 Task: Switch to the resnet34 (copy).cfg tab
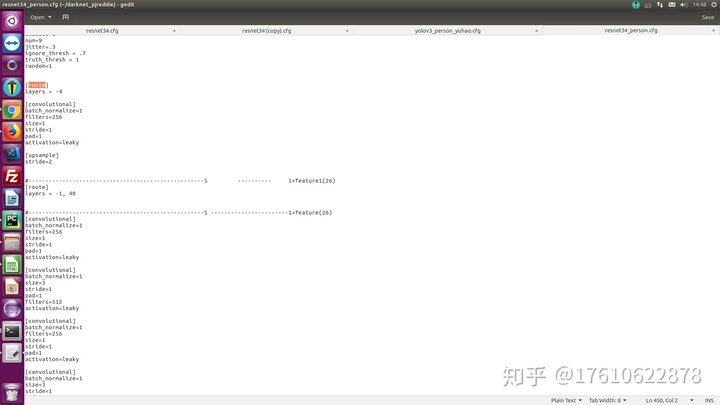pyautogui.click(x=266, y=31)
